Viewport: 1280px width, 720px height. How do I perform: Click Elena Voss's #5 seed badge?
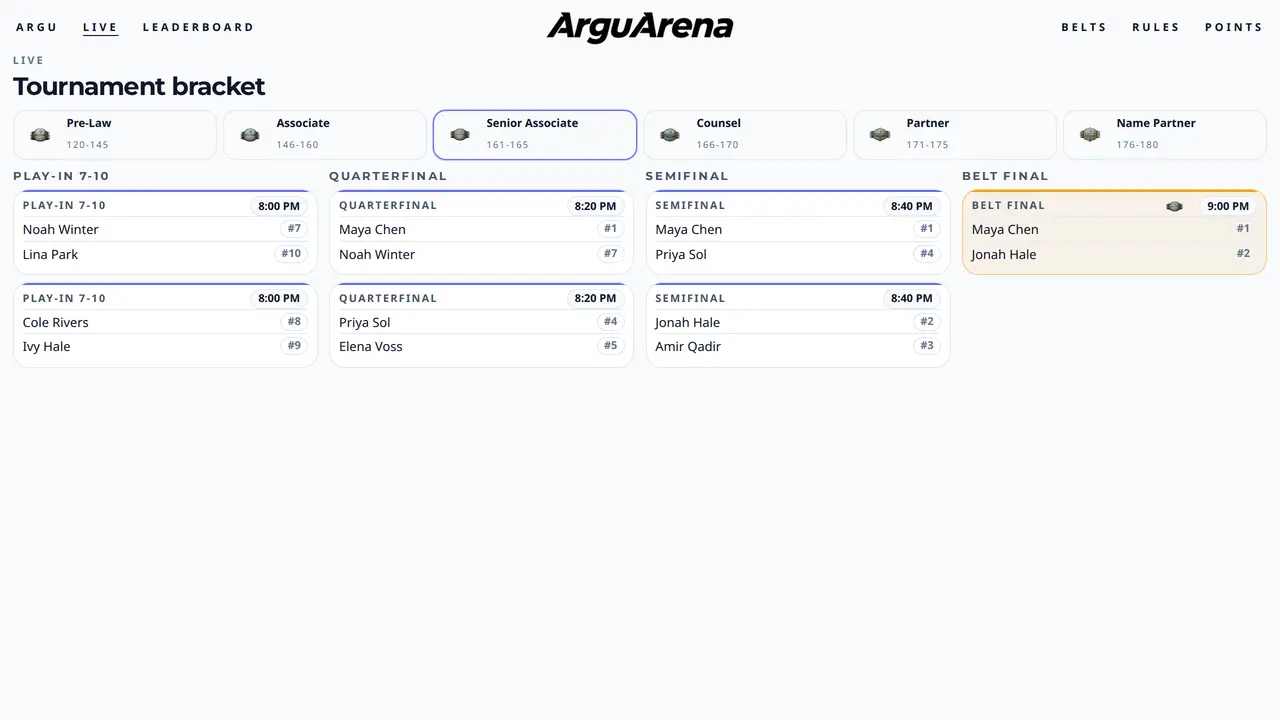click(x=610, y=346)
